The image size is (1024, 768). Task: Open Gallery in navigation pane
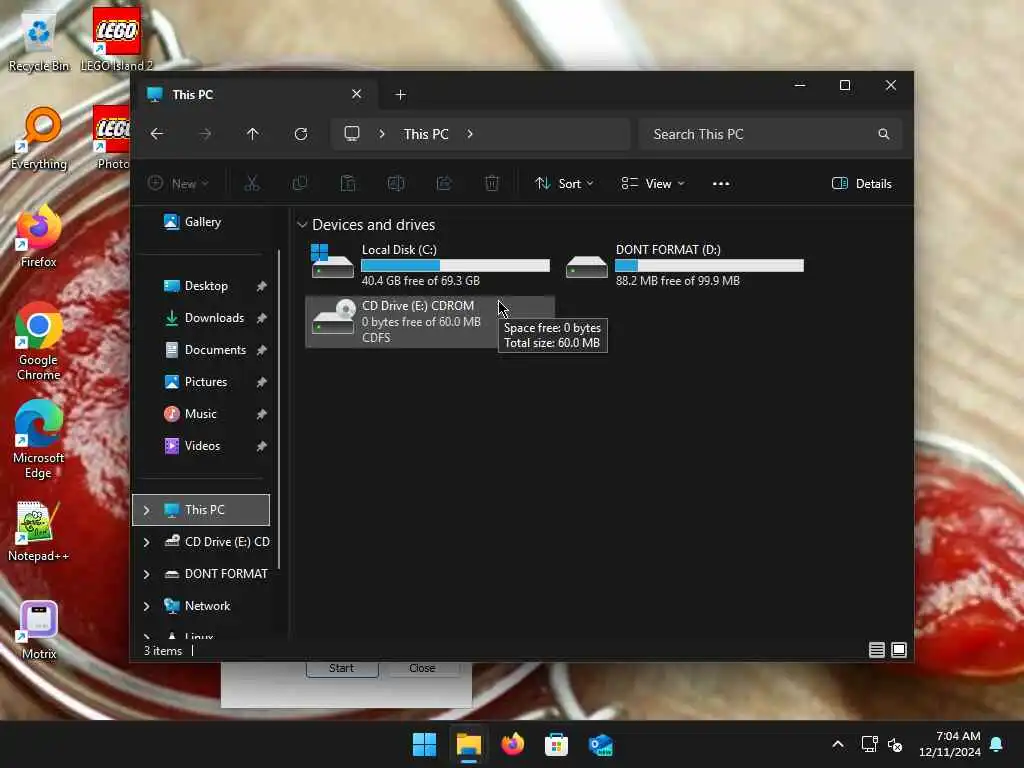point(201,222)
